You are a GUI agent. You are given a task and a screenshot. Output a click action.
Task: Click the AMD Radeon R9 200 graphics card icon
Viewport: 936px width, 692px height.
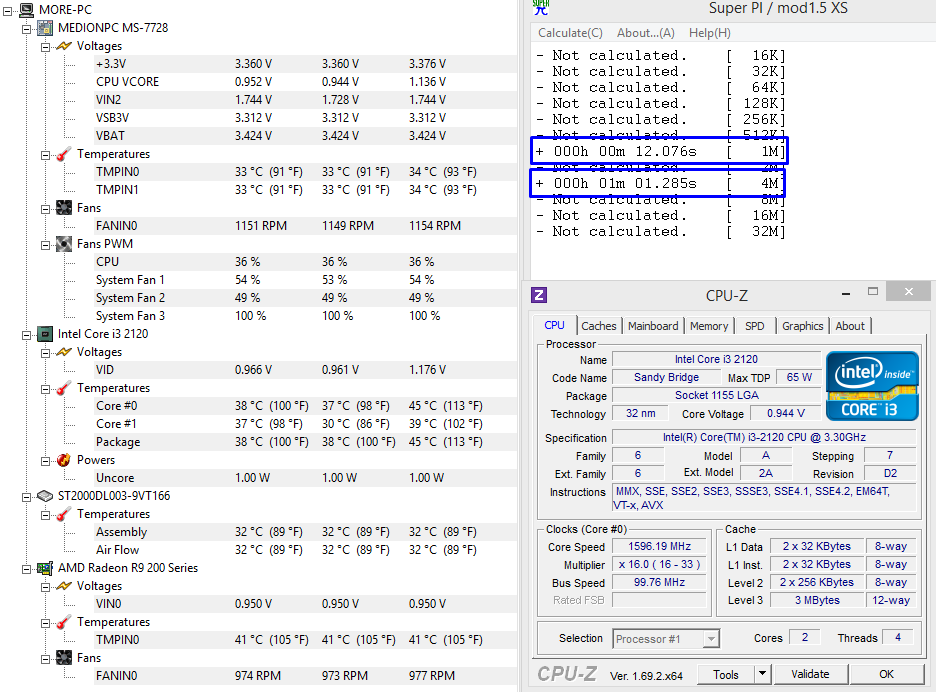[45, 568]
